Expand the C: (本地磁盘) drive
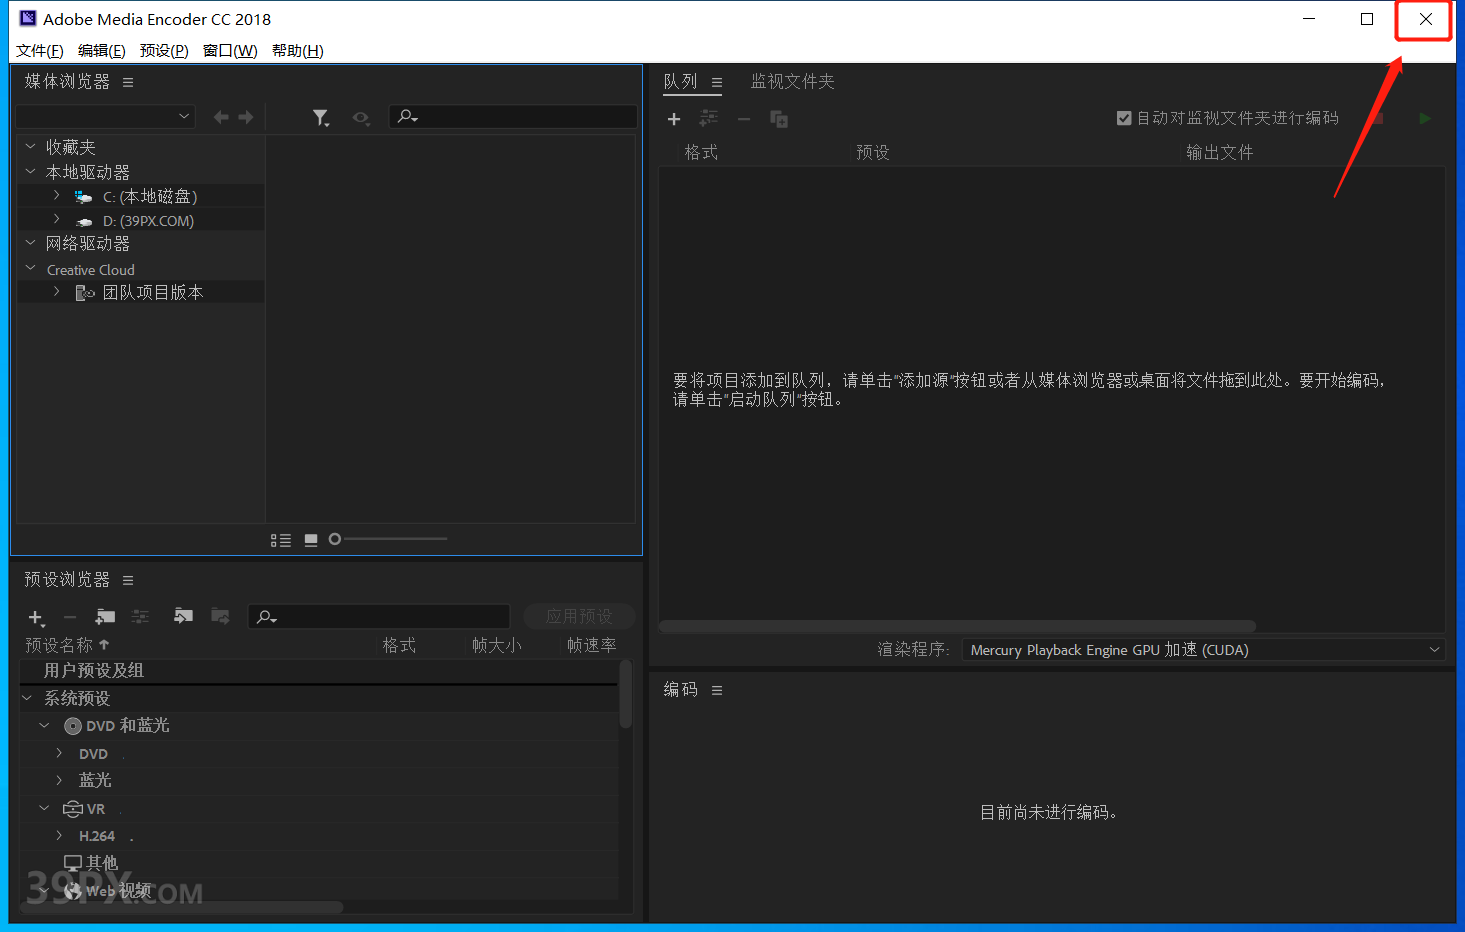This screenshot has width=1465, height=932. coord(56,195)
